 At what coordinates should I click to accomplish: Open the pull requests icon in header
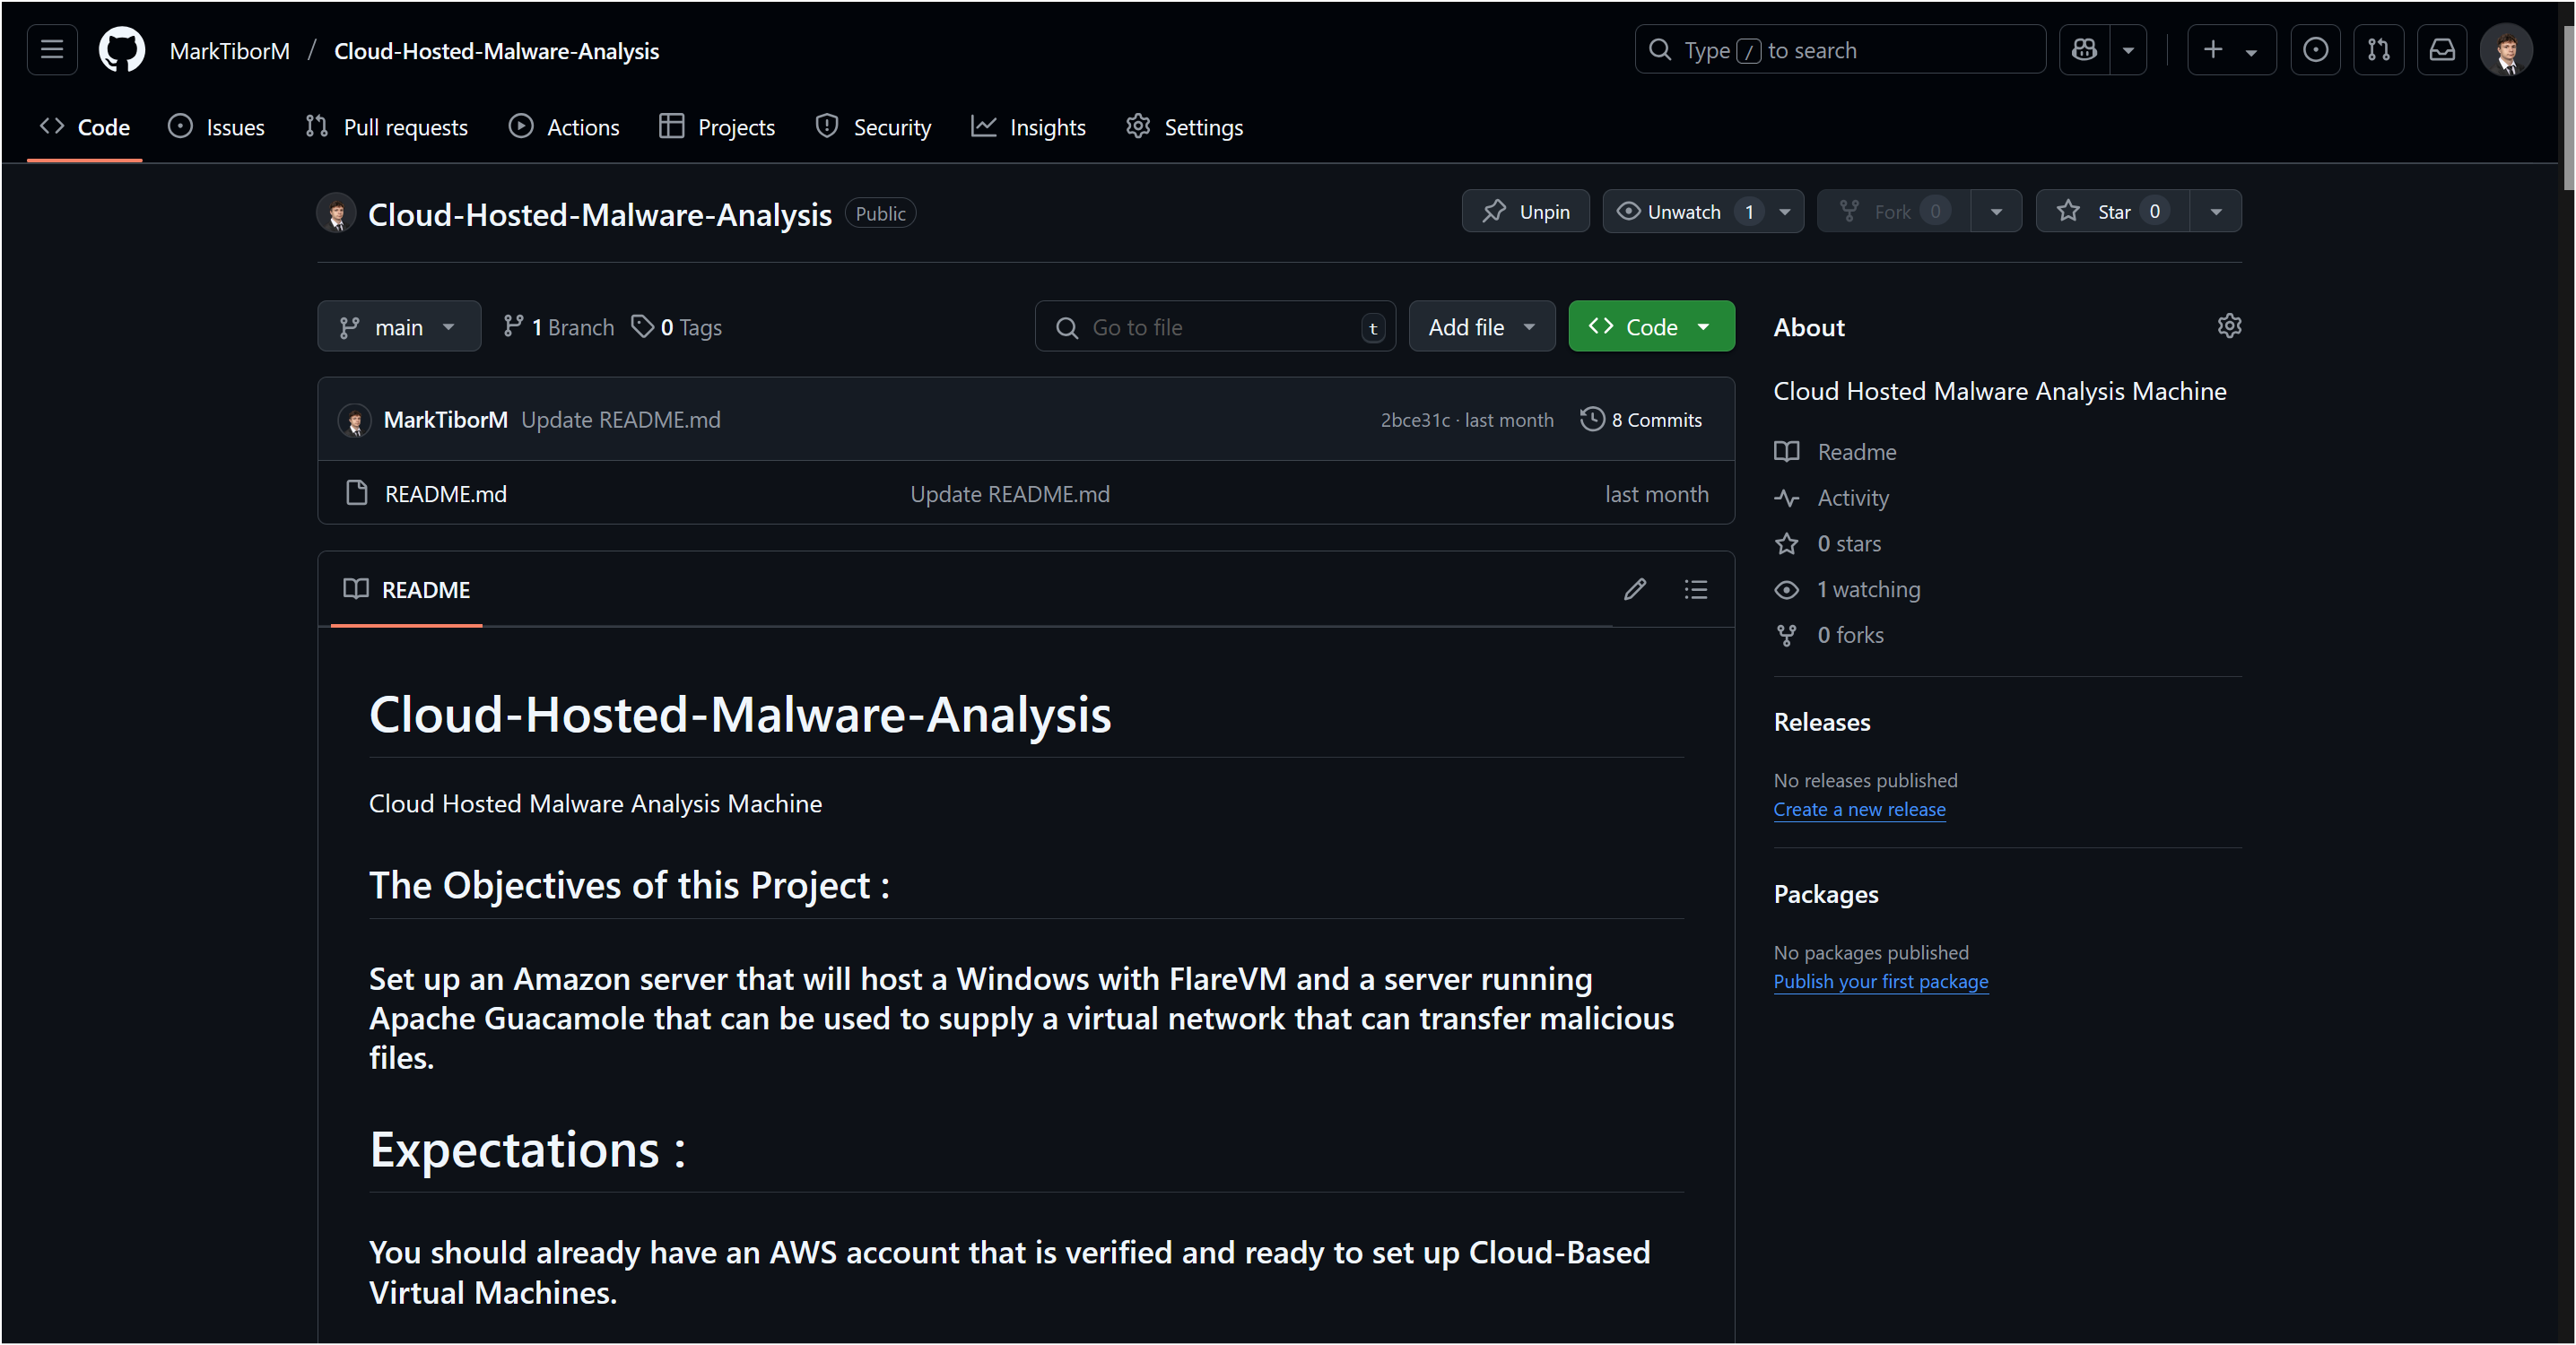2379,49
